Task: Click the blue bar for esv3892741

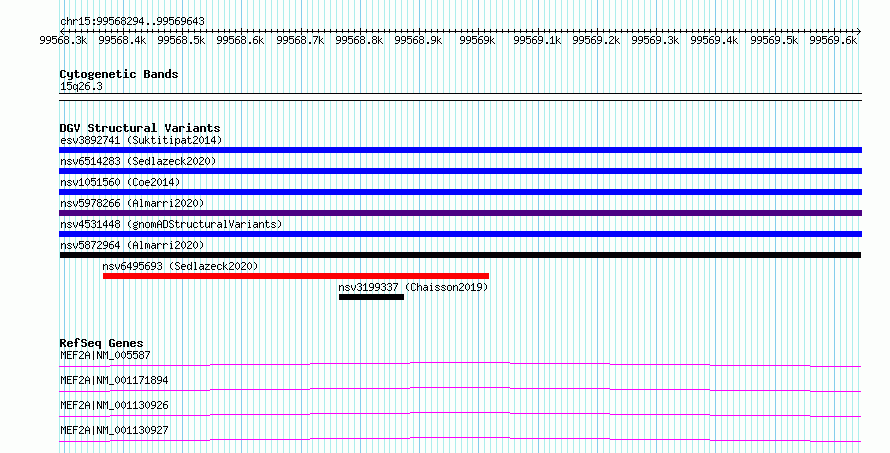Action: click(x=460, y=150)
